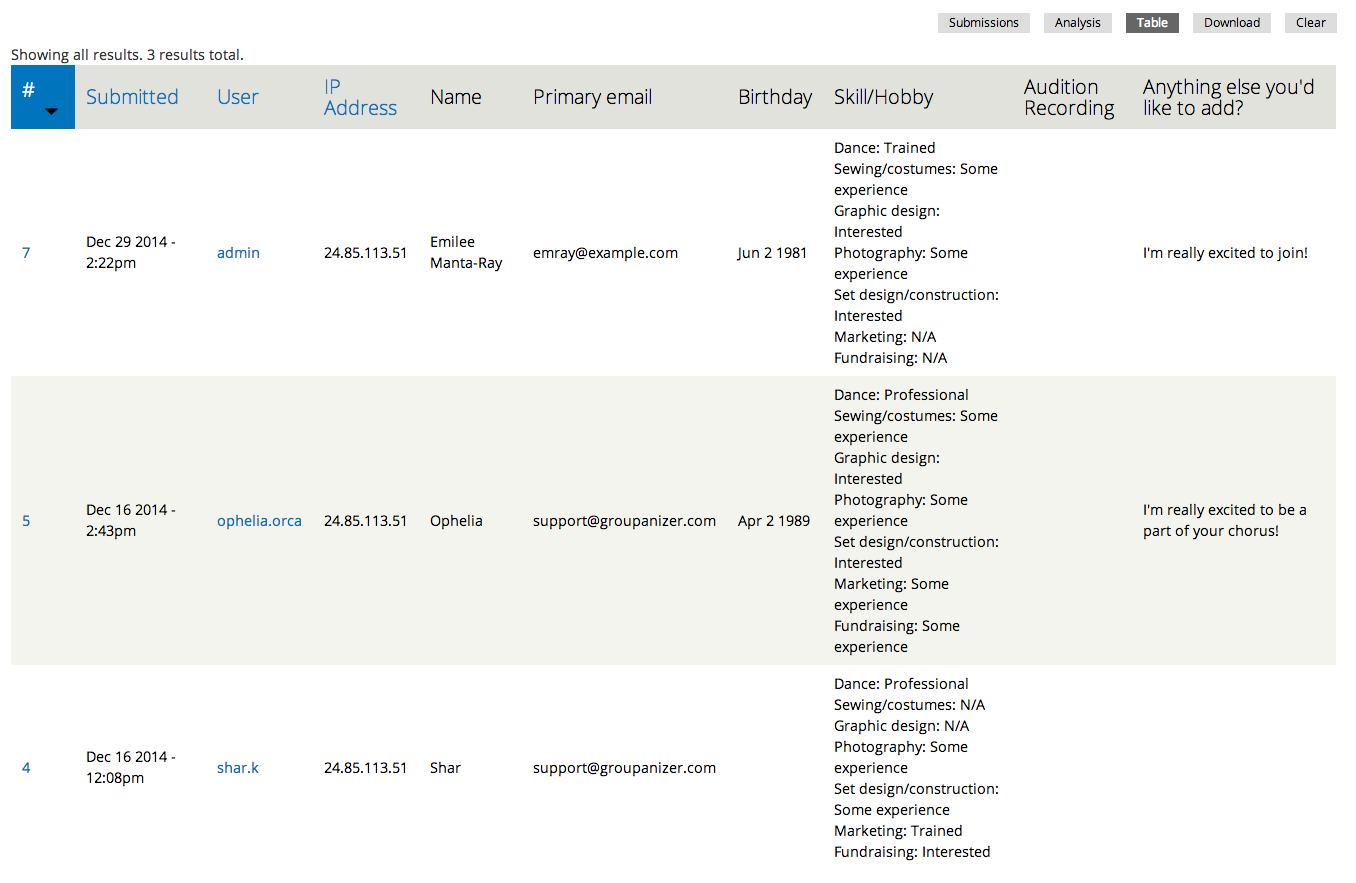This screenshot has width=1356, height=883.
Task: Open submission number 5
Action: tap(26, 521)
